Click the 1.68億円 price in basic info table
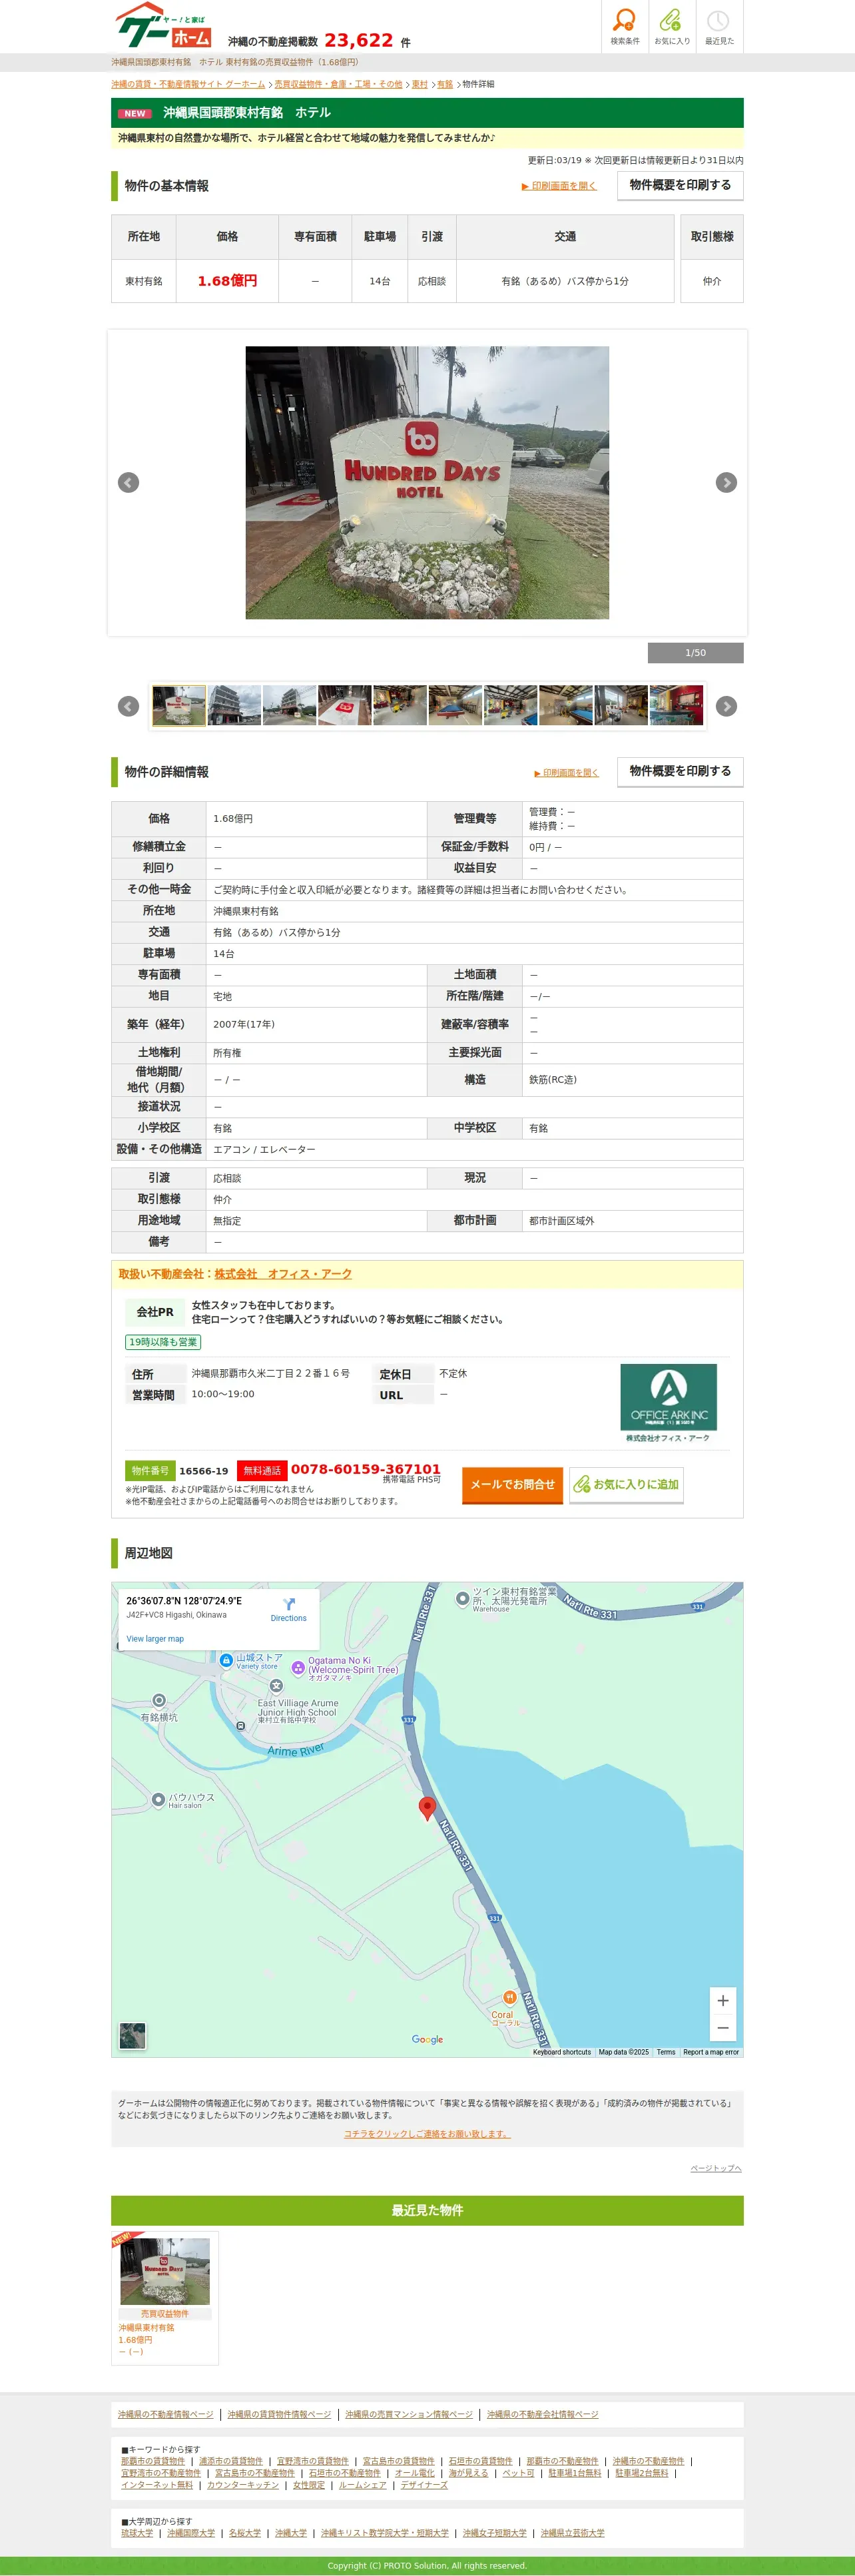This screenshot has height=2576, width=855. pyautogui.click(x=227, y=281)
